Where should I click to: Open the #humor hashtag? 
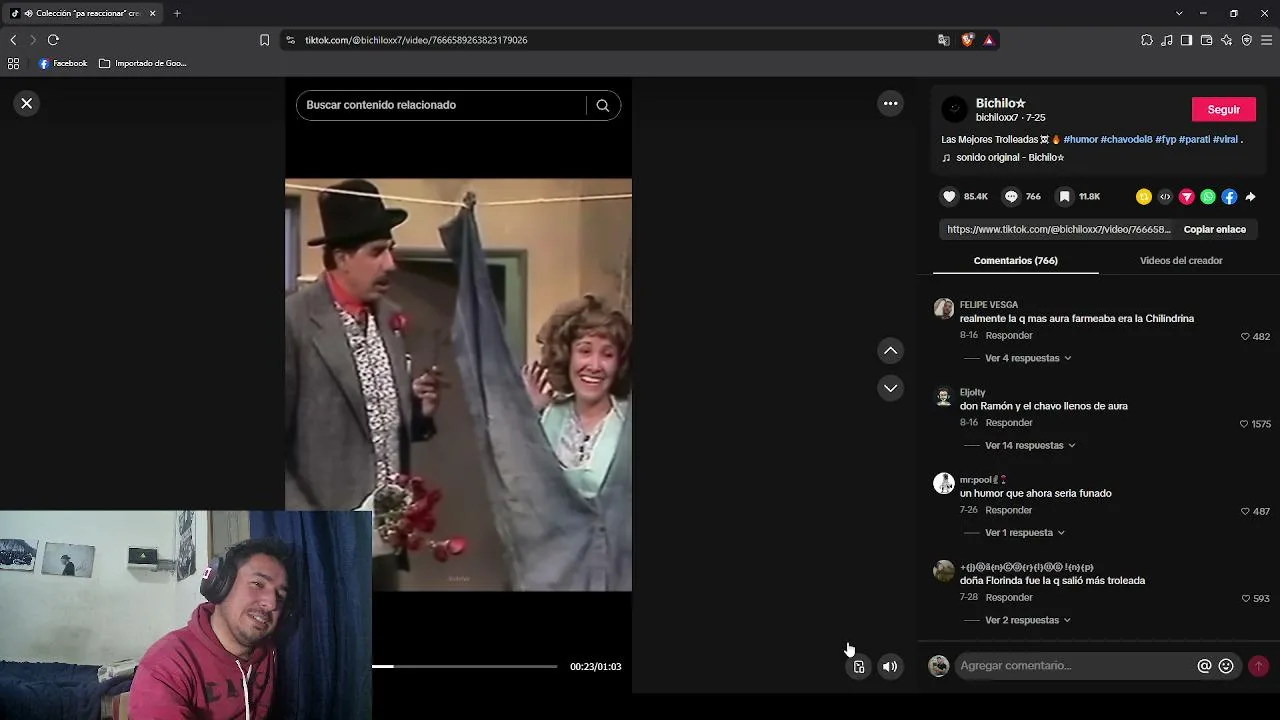point(1081,139)
